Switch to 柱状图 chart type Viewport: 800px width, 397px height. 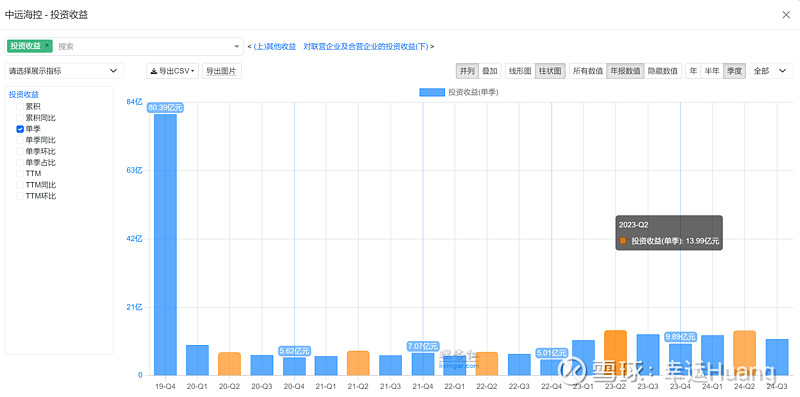[x=550, y=71]
